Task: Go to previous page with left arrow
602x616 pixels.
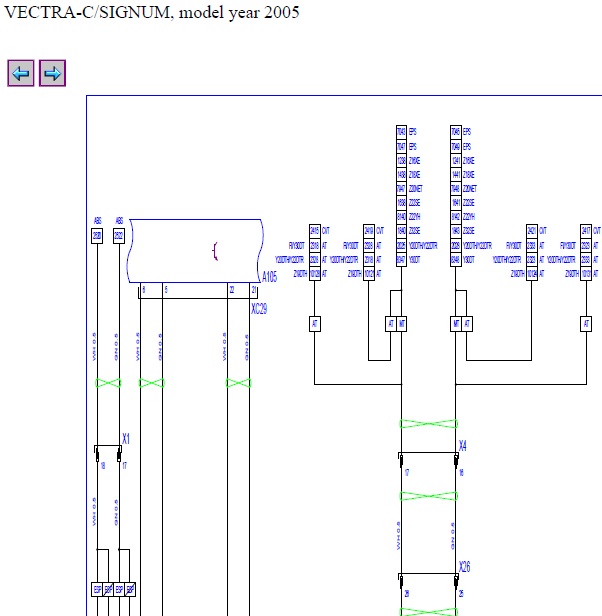Action: tap(21, 73)
